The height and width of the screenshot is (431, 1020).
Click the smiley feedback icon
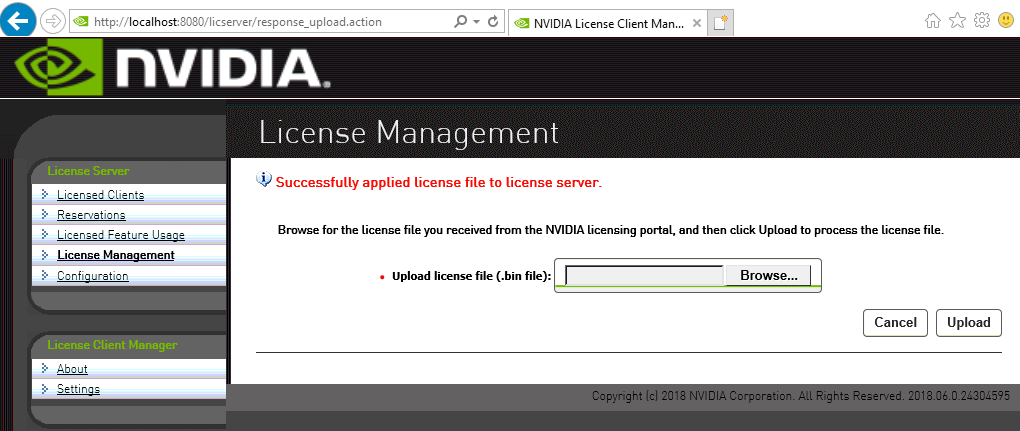click(1006, 20)
